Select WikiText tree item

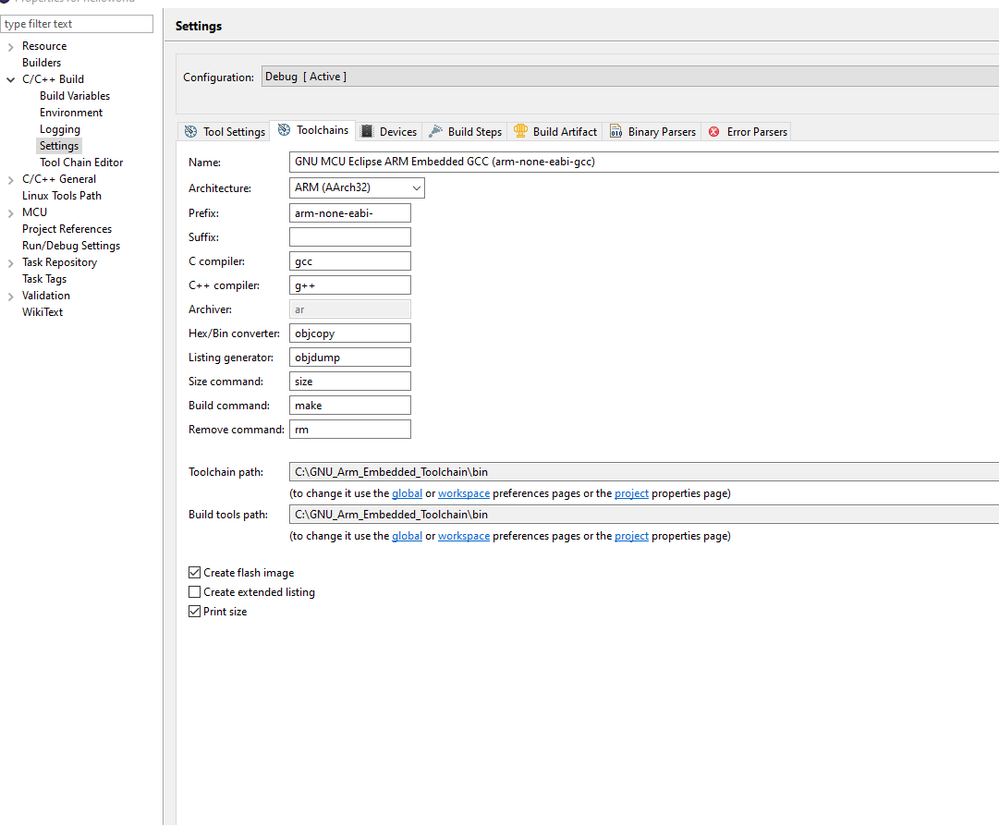click(x=42, y=312)
